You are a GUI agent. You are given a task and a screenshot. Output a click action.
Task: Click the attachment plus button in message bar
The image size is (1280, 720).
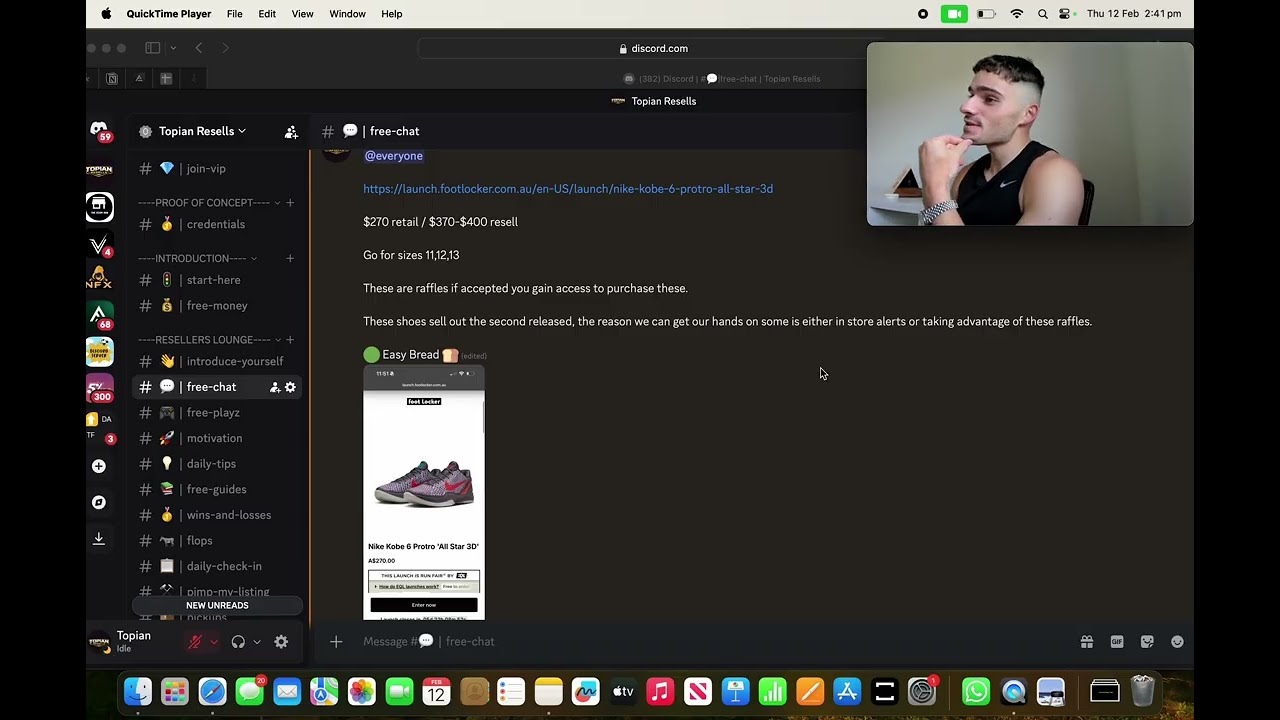tap(336, 642)
